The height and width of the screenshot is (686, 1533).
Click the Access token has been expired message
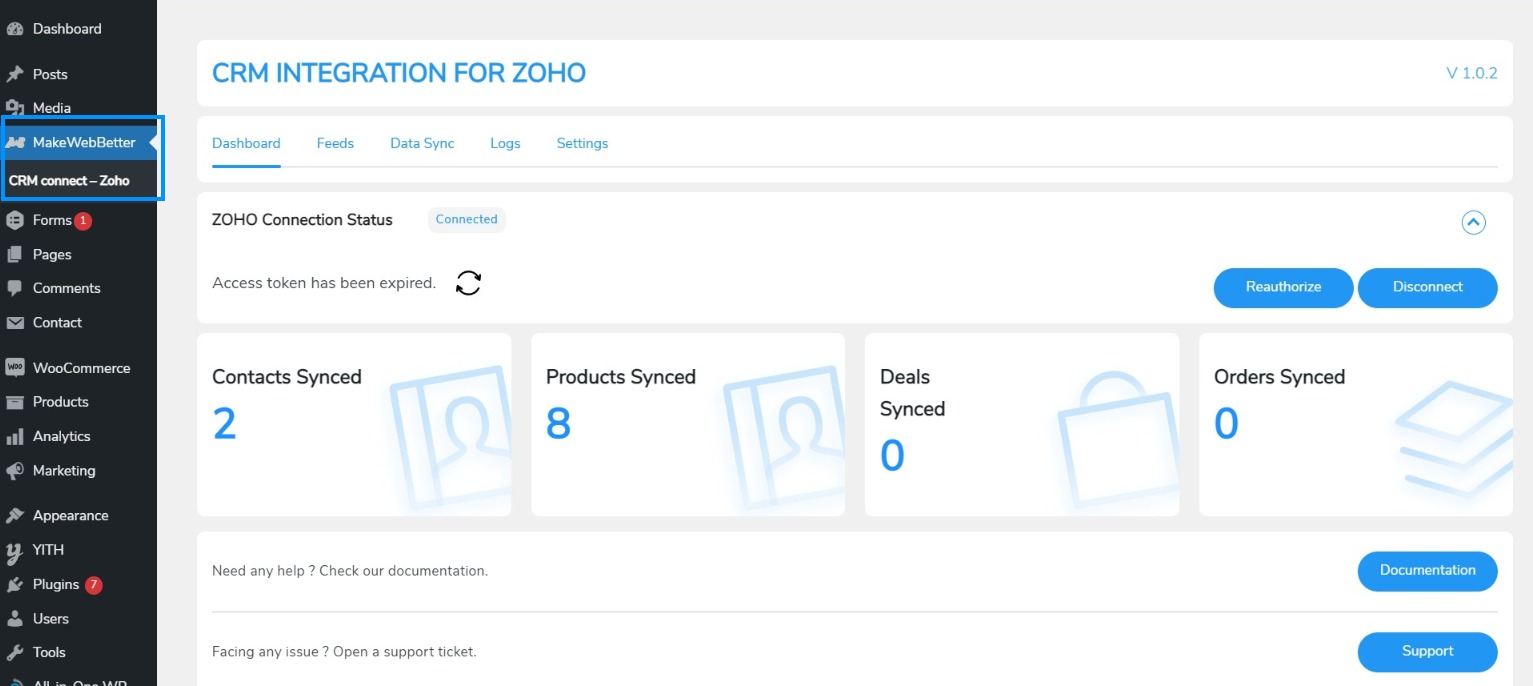324,283
